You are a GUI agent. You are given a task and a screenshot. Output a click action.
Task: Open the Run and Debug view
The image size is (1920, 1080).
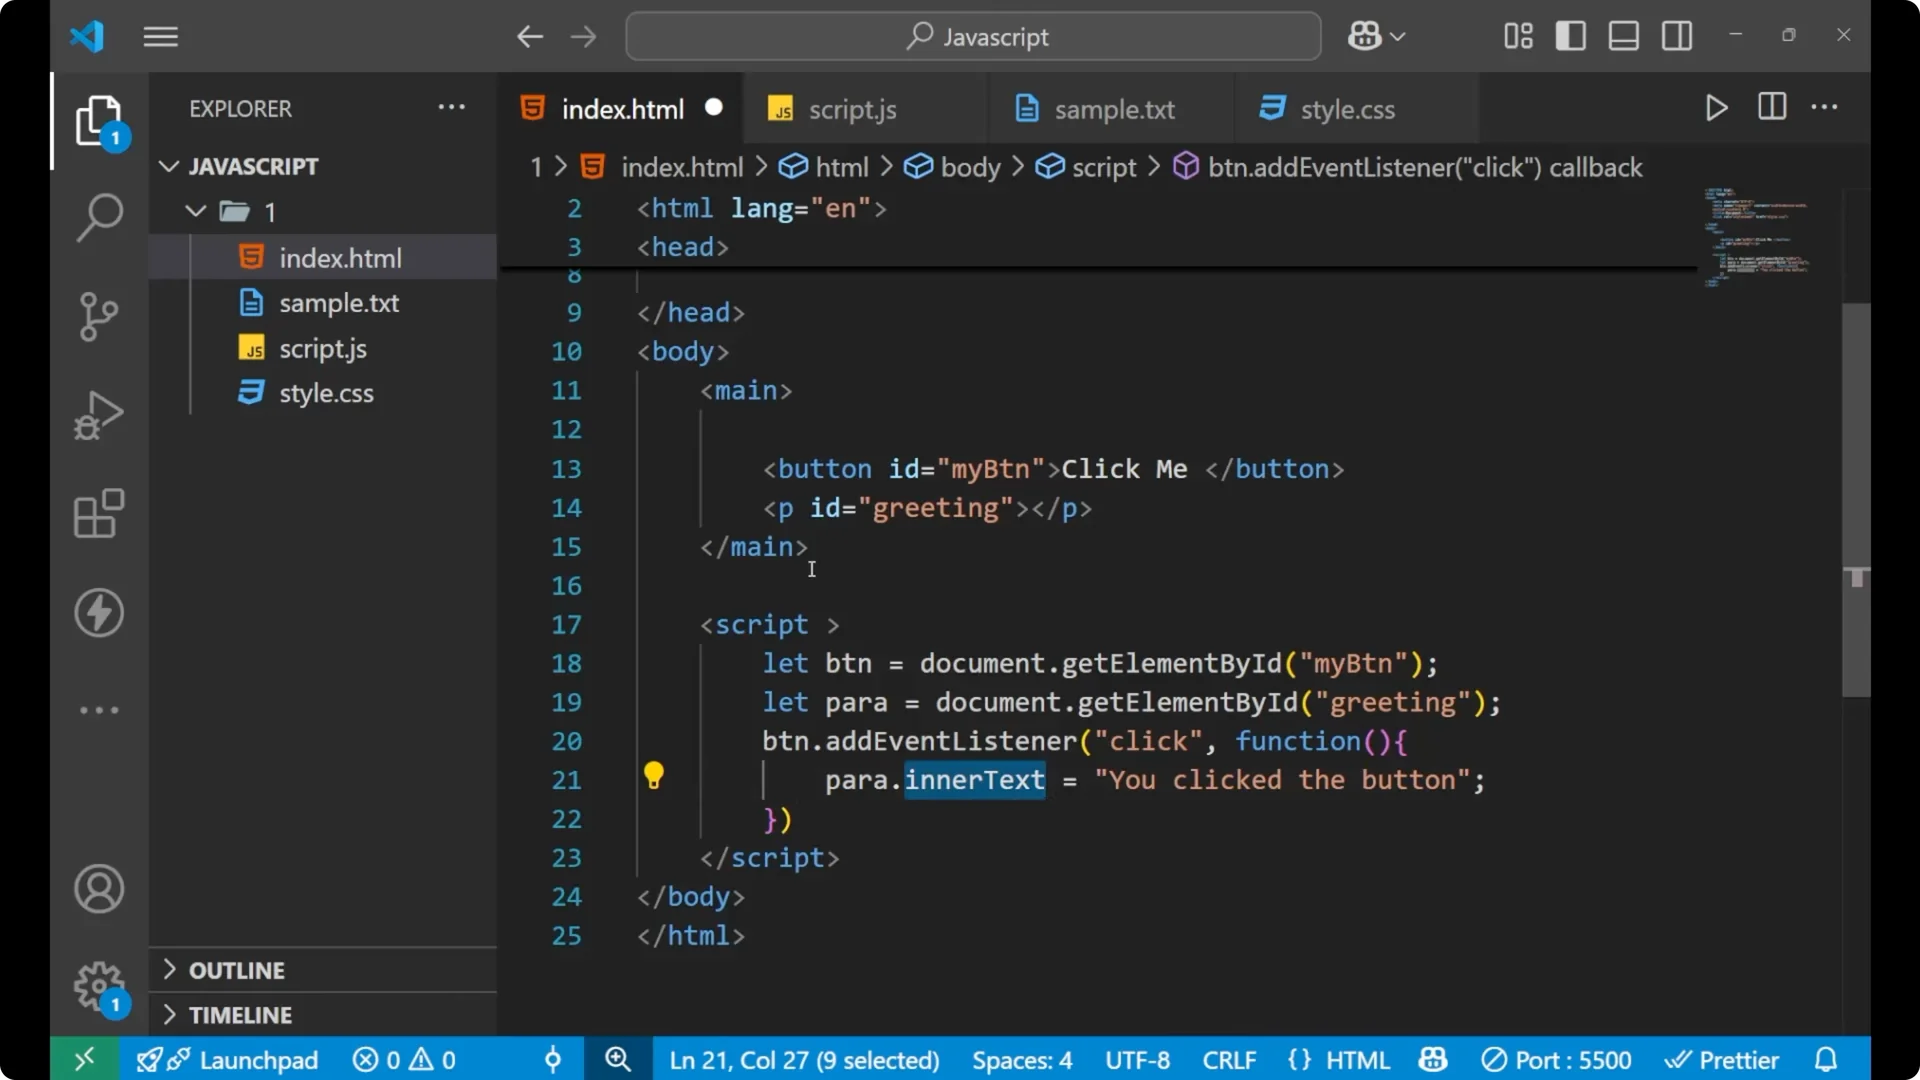[99, 414]
